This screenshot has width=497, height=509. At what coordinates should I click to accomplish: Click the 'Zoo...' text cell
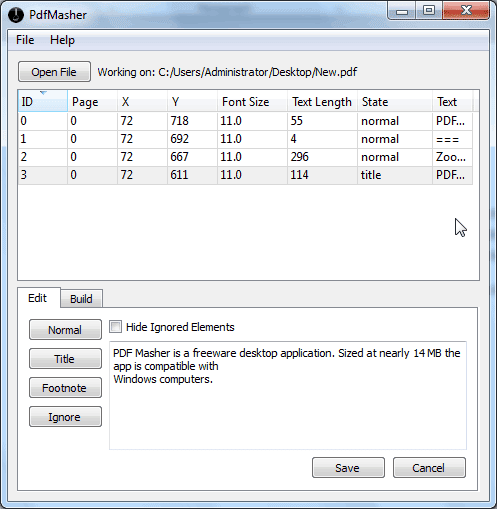click(452, 157)
